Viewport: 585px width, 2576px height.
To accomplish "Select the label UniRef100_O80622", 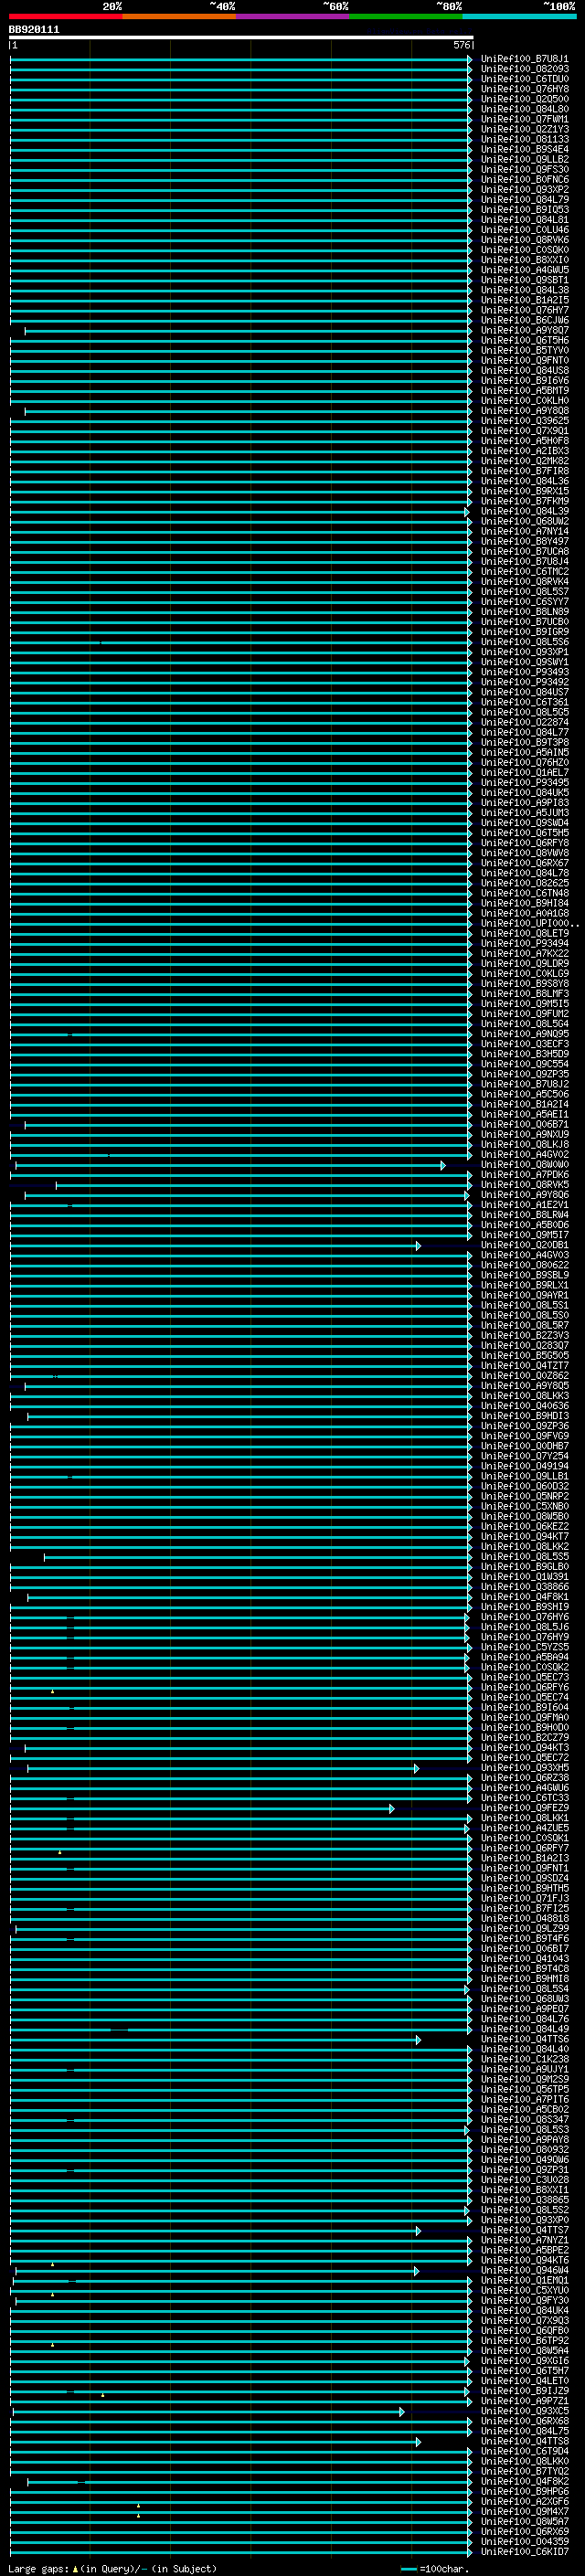I will tap(525, 1265).
